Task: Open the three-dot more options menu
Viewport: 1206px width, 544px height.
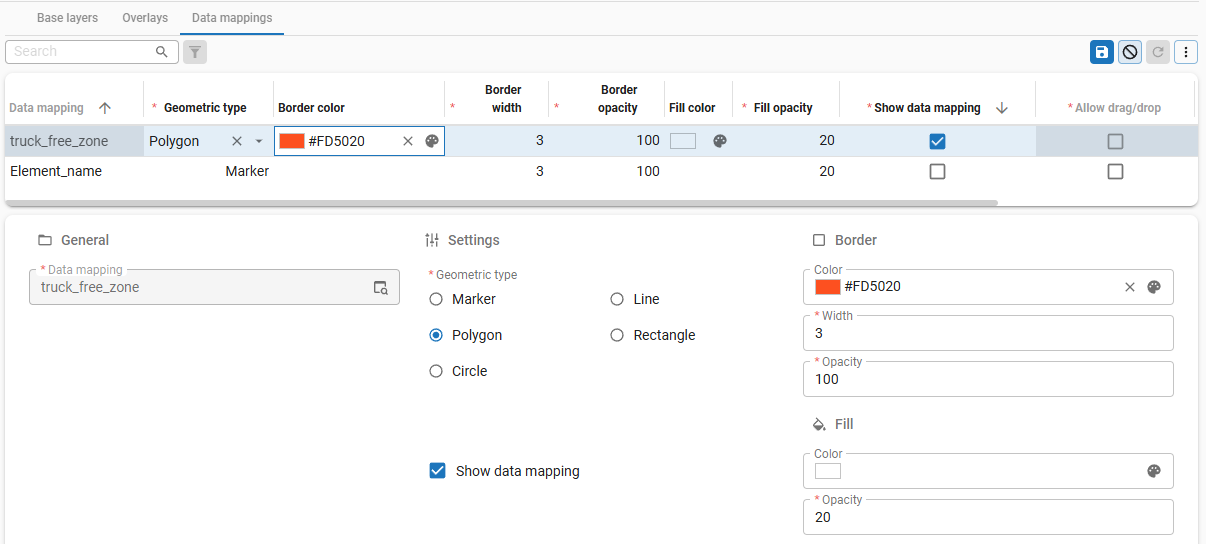Action: pos(1186,52)
